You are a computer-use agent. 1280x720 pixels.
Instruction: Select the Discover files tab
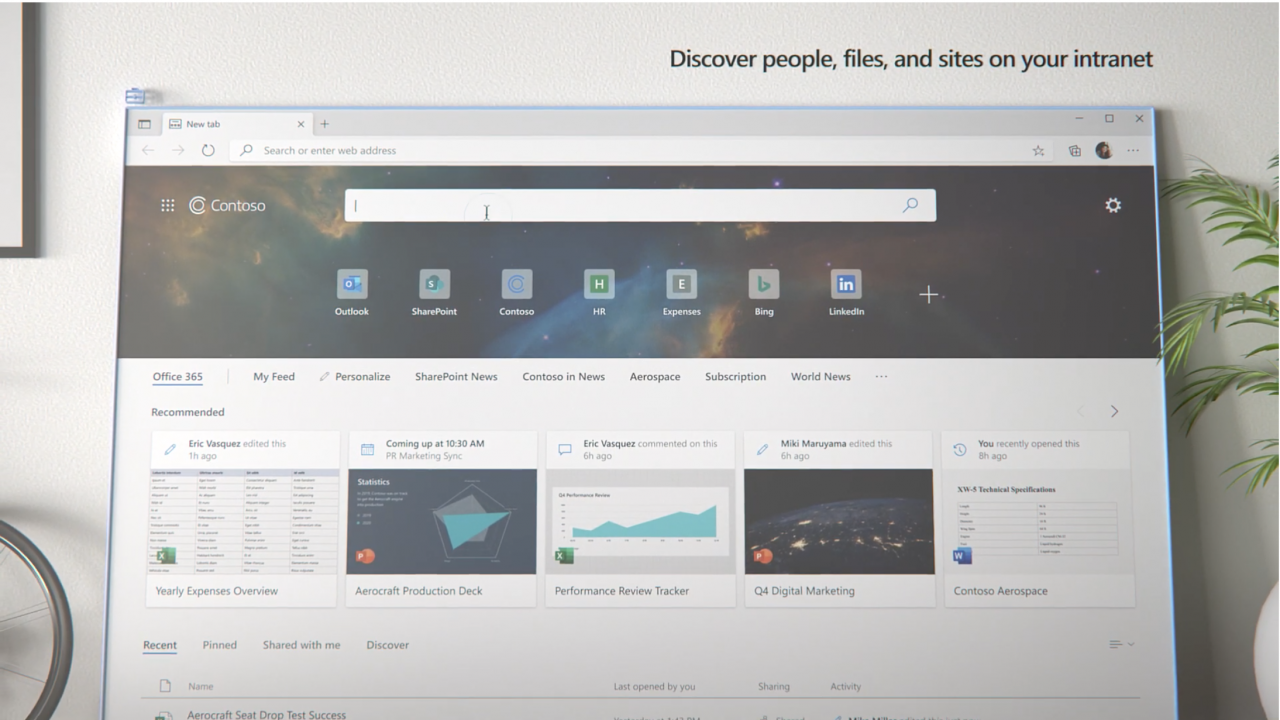tap(387, 645)
